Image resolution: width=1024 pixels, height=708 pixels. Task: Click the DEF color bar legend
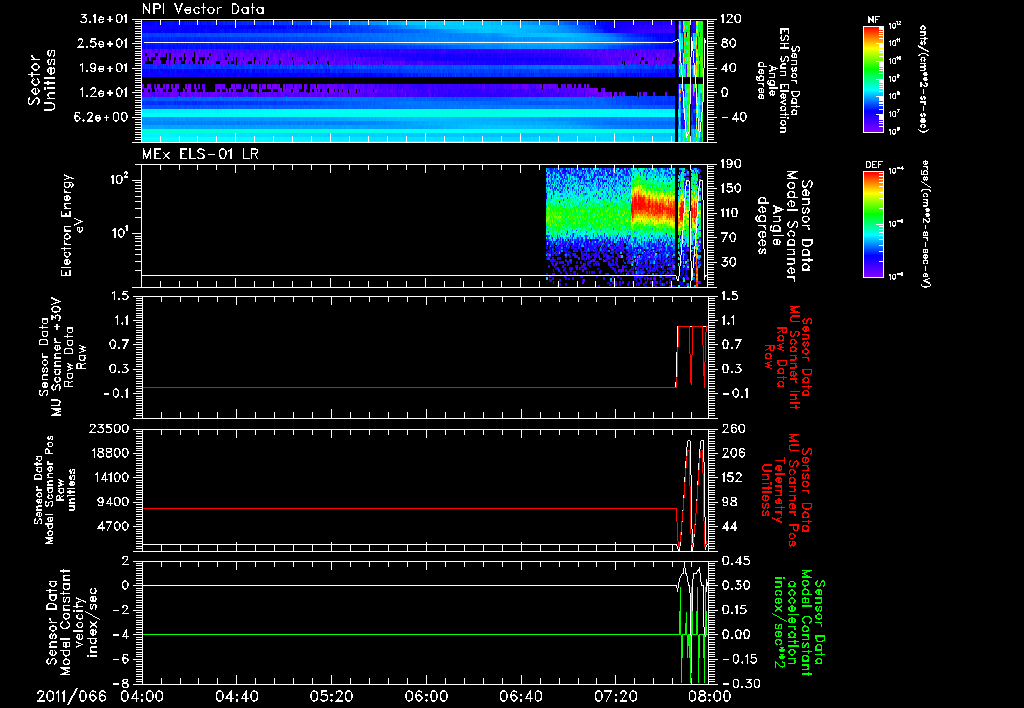(x=873, y=223)
